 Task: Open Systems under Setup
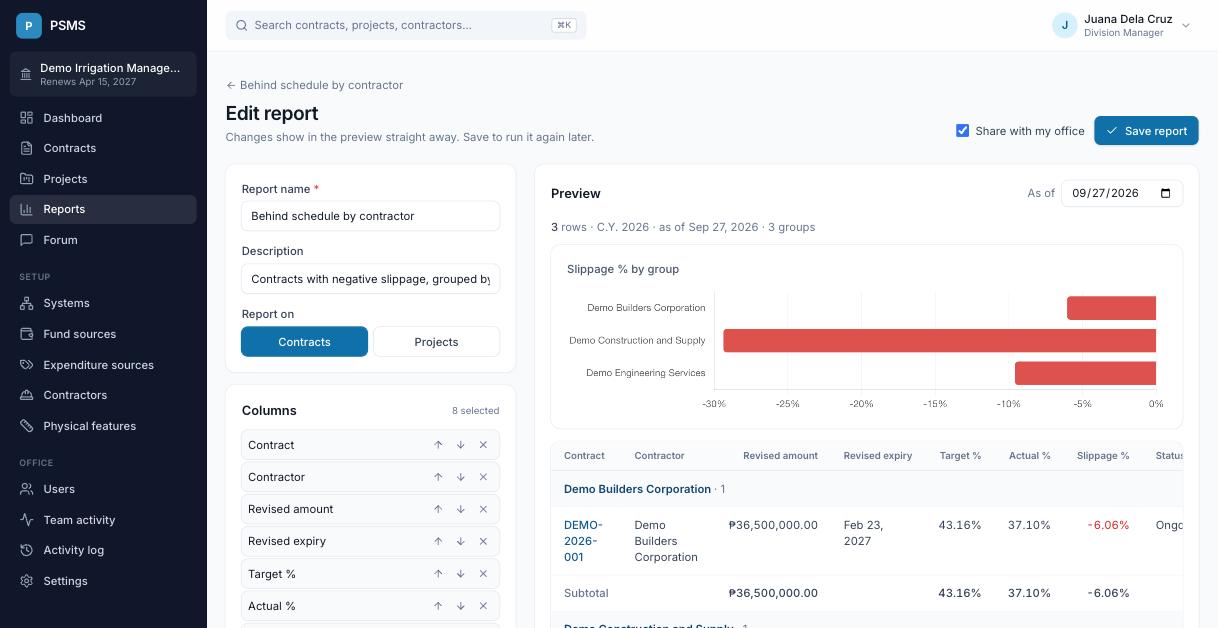coord(103,303)
